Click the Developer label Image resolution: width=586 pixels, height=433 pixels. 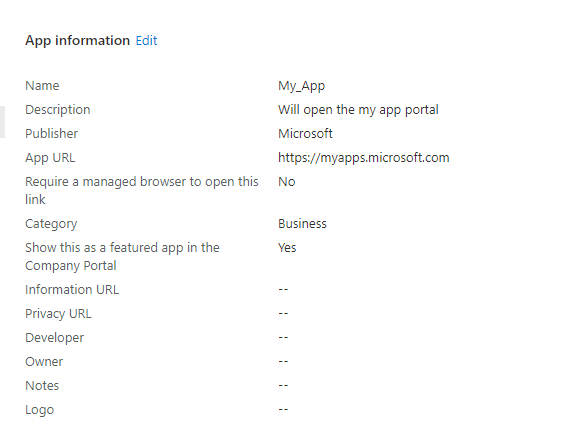click(x=55, y=338)
